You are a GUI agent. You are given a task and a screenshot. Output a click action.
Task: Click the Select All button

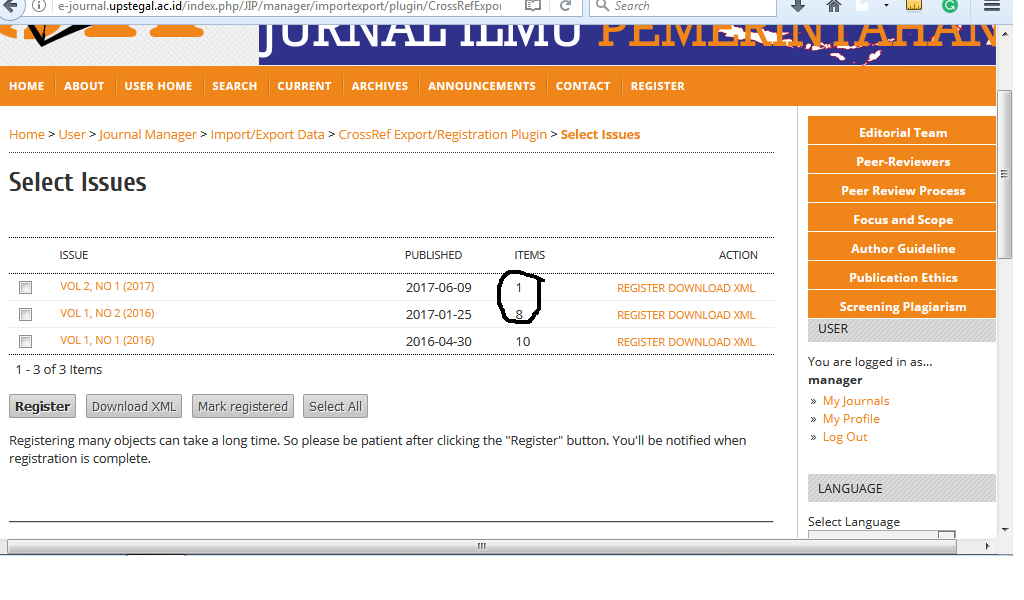[335, 406]
